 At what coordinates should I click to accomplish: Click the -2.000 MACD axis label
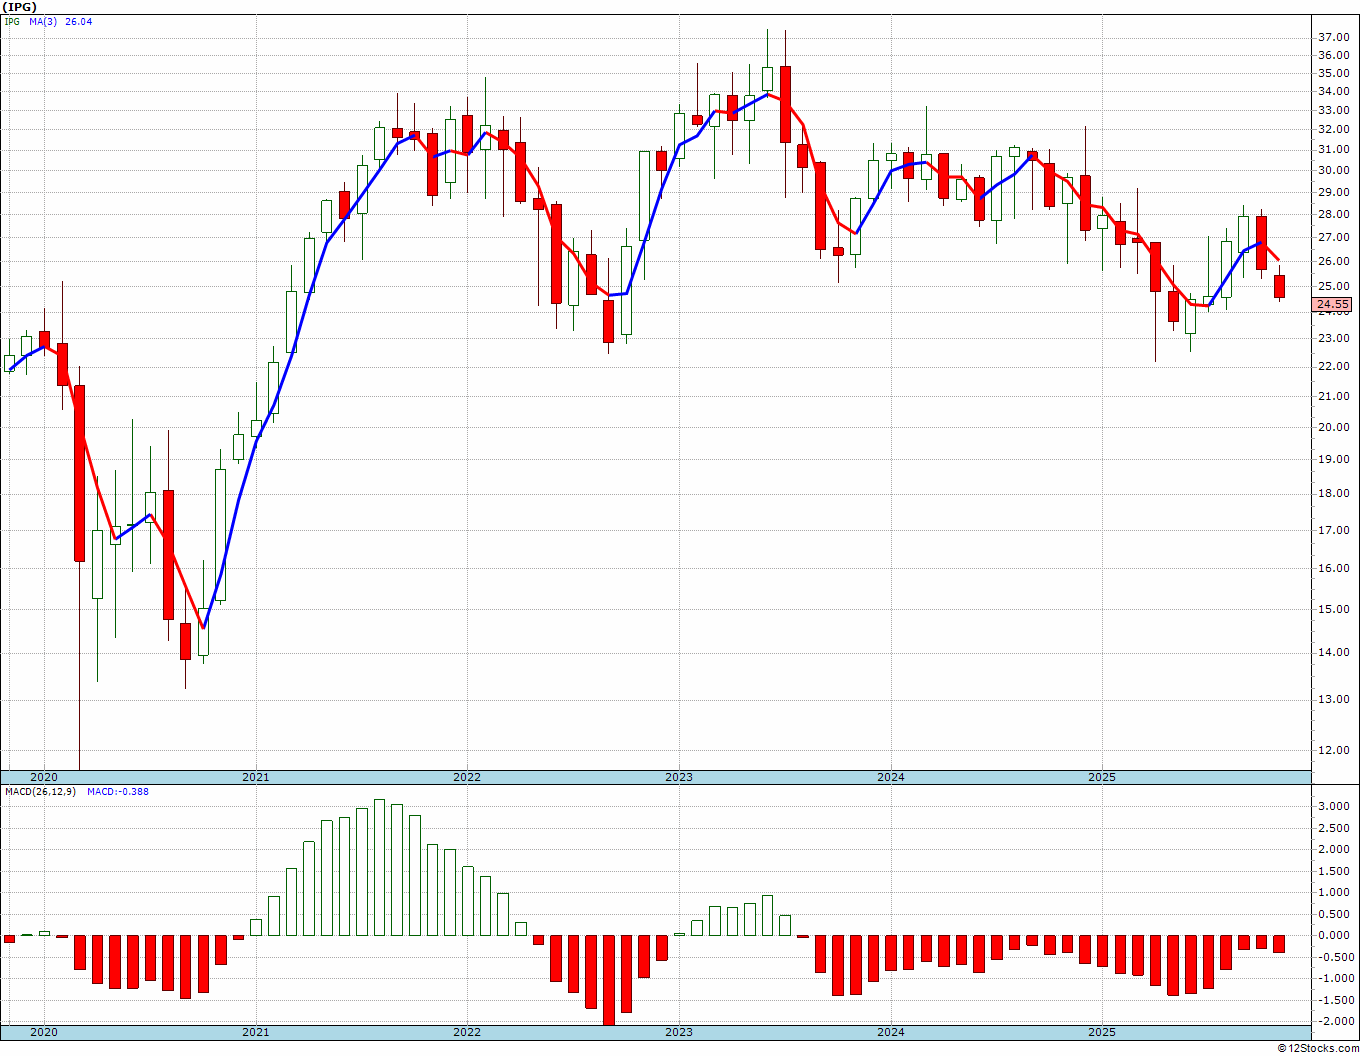1333,1021
